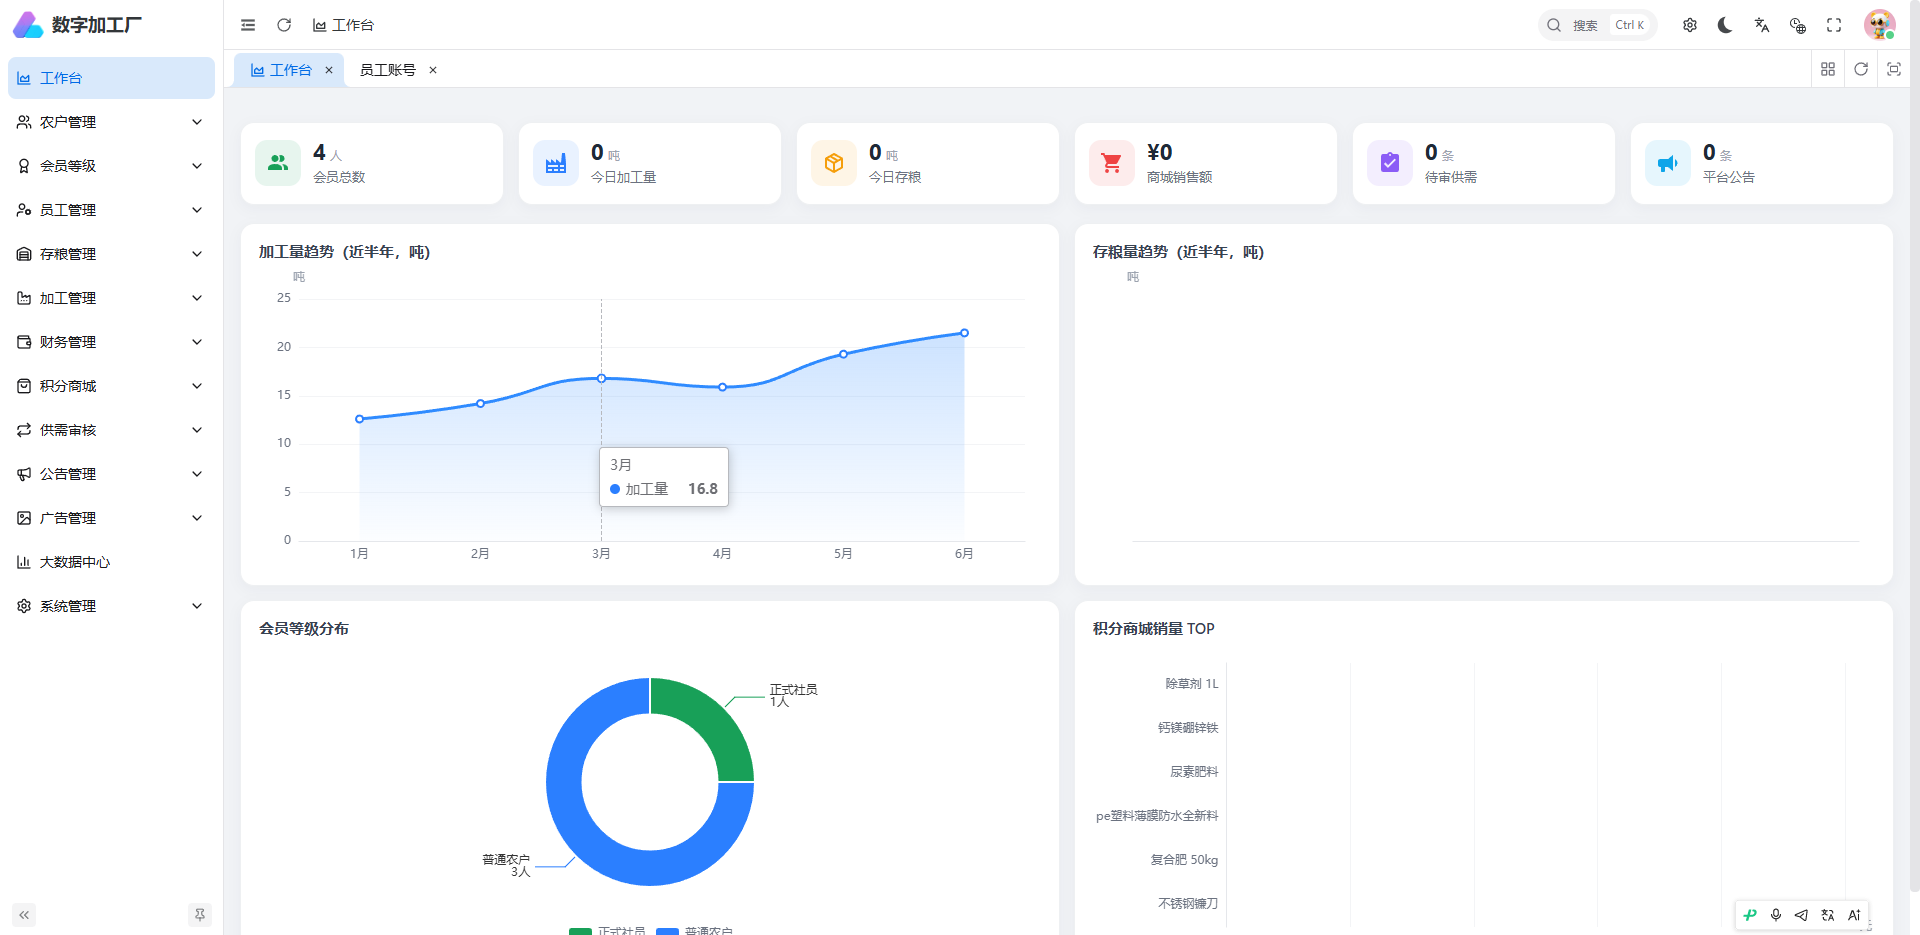
Task: Click the 1月 data point on 加工量 chart
Action: click(x=359, y=419)
